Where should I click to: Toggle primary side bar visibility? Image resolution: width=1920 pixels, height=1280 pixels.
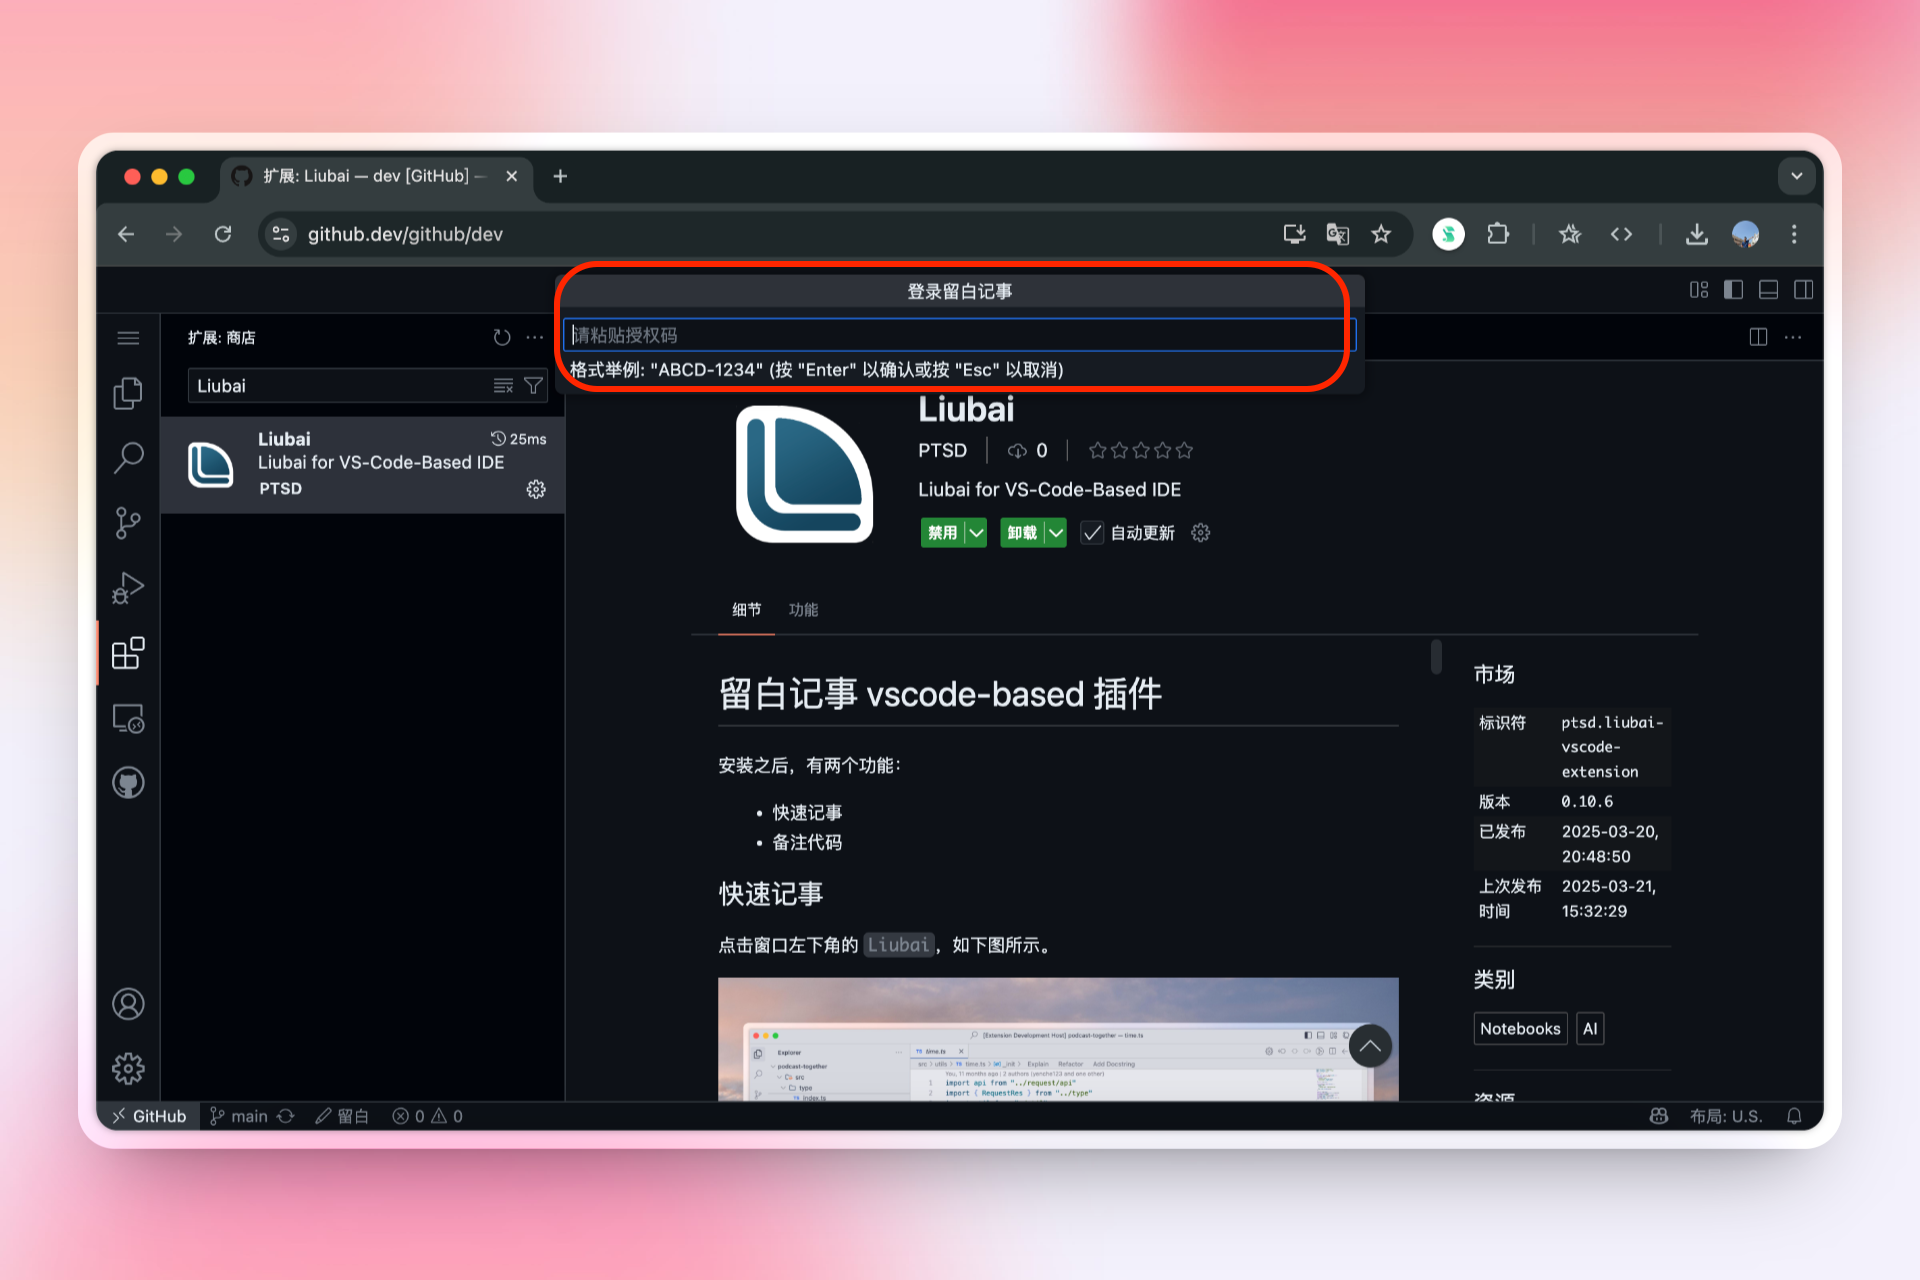pos(1734,290)
